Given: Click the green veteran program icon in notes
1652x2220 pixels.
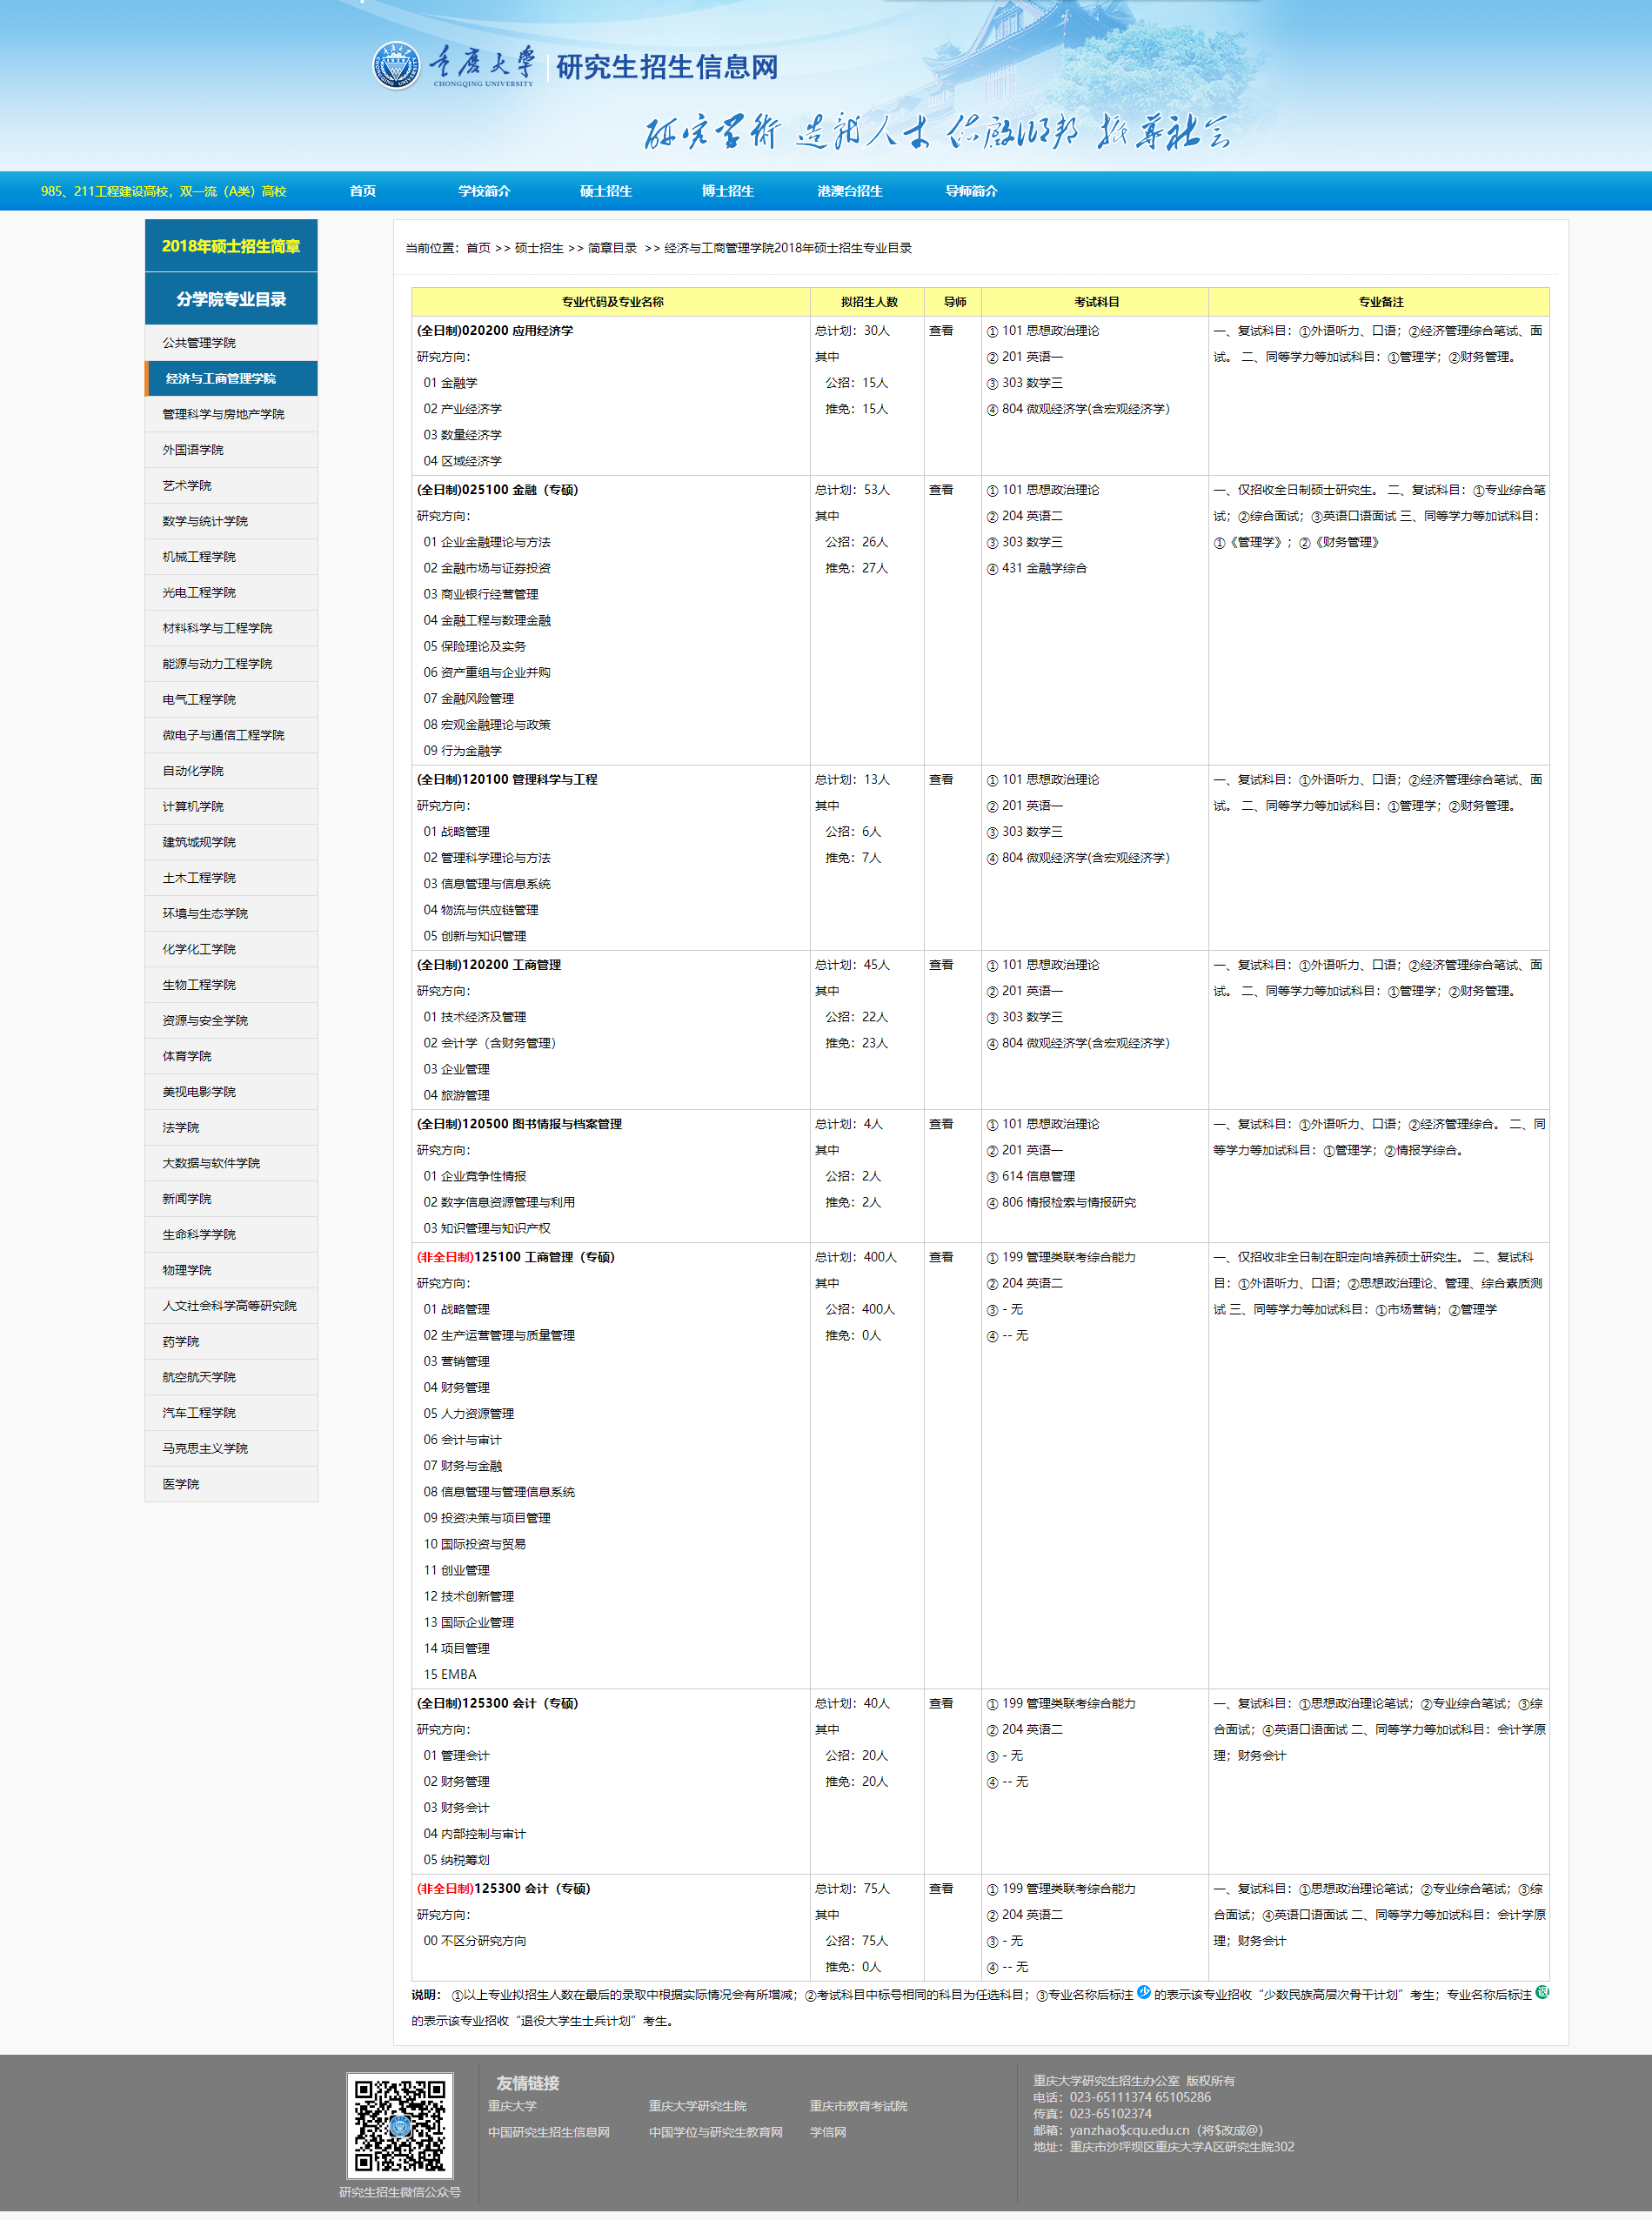Looking at the screenshot, I should pos(1542,1992).
